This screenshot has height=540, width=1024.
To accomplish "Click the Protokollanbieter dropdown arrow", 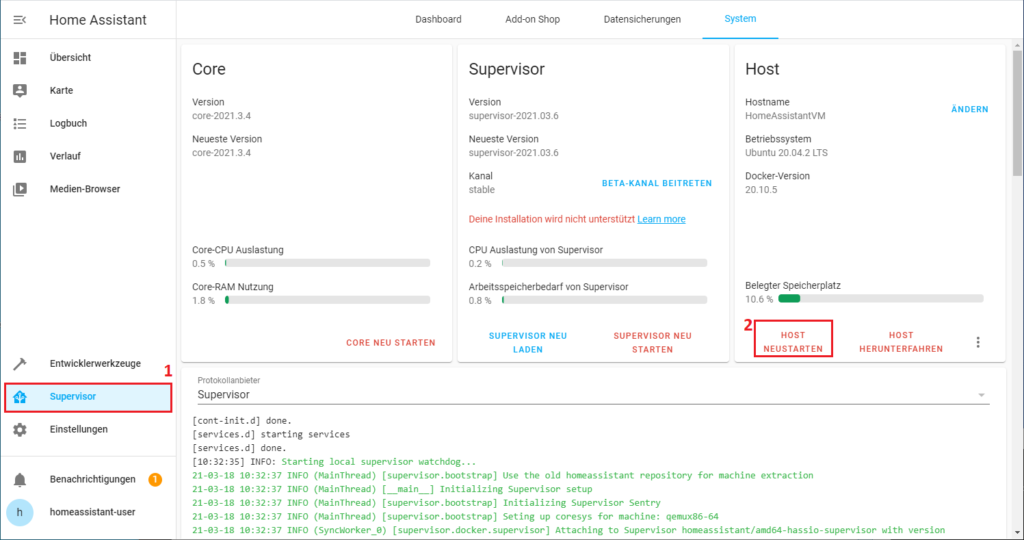I will tap(981, 395).
